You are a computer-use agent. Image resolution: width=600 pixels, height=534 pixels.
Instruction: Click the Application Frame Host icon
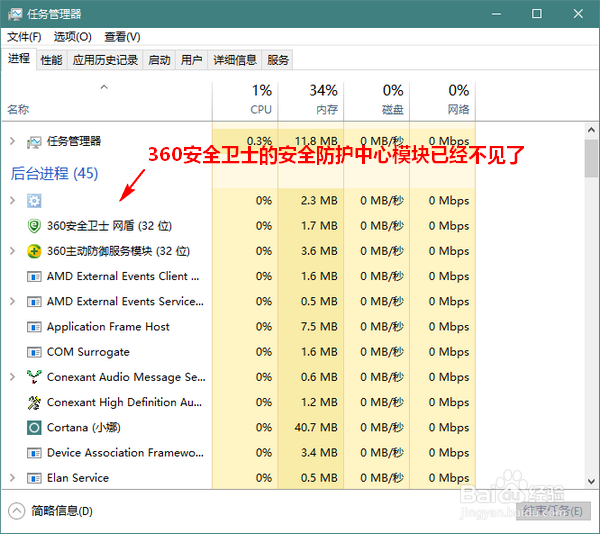[x=34, y=327]
